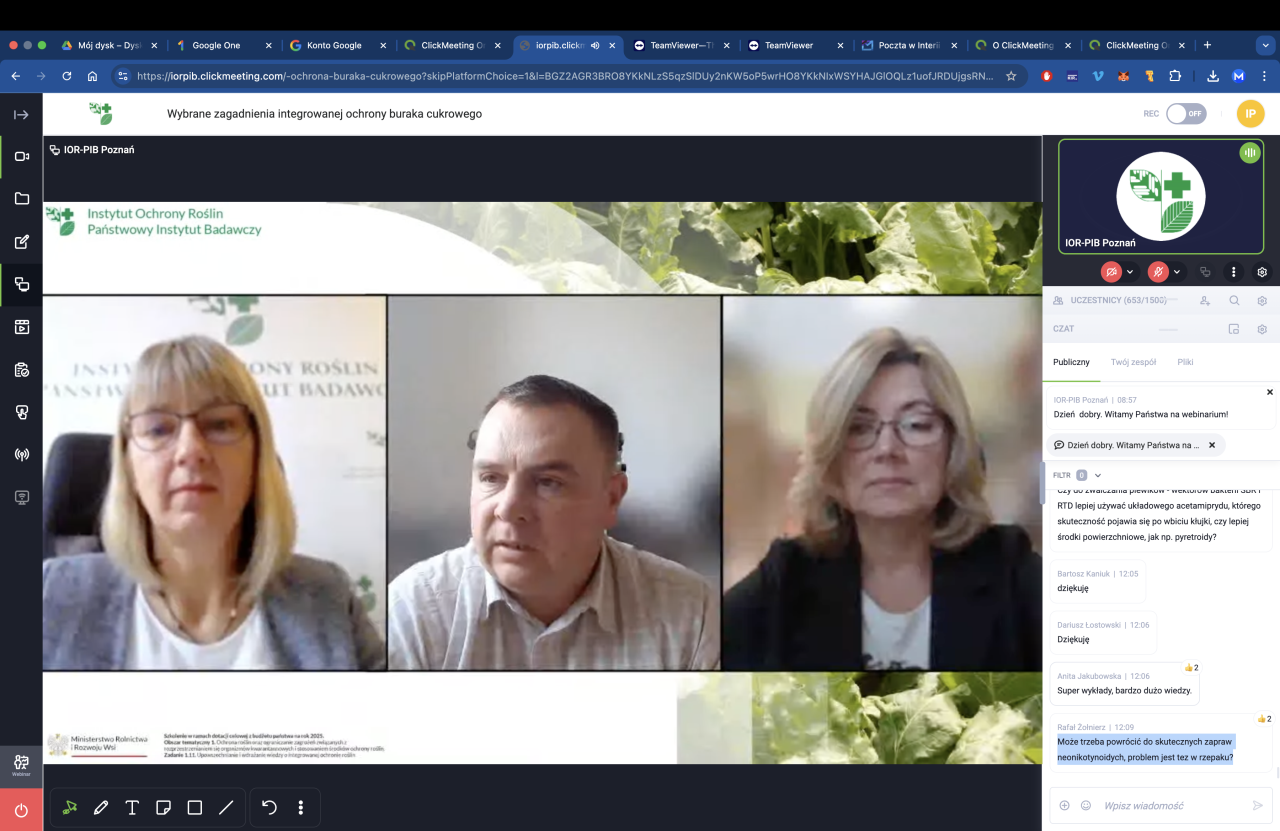This screenshot has width=1280, height=831.
Task: Switch to the Poczta w Interii browser tab
Action: (x=906, y=45)
